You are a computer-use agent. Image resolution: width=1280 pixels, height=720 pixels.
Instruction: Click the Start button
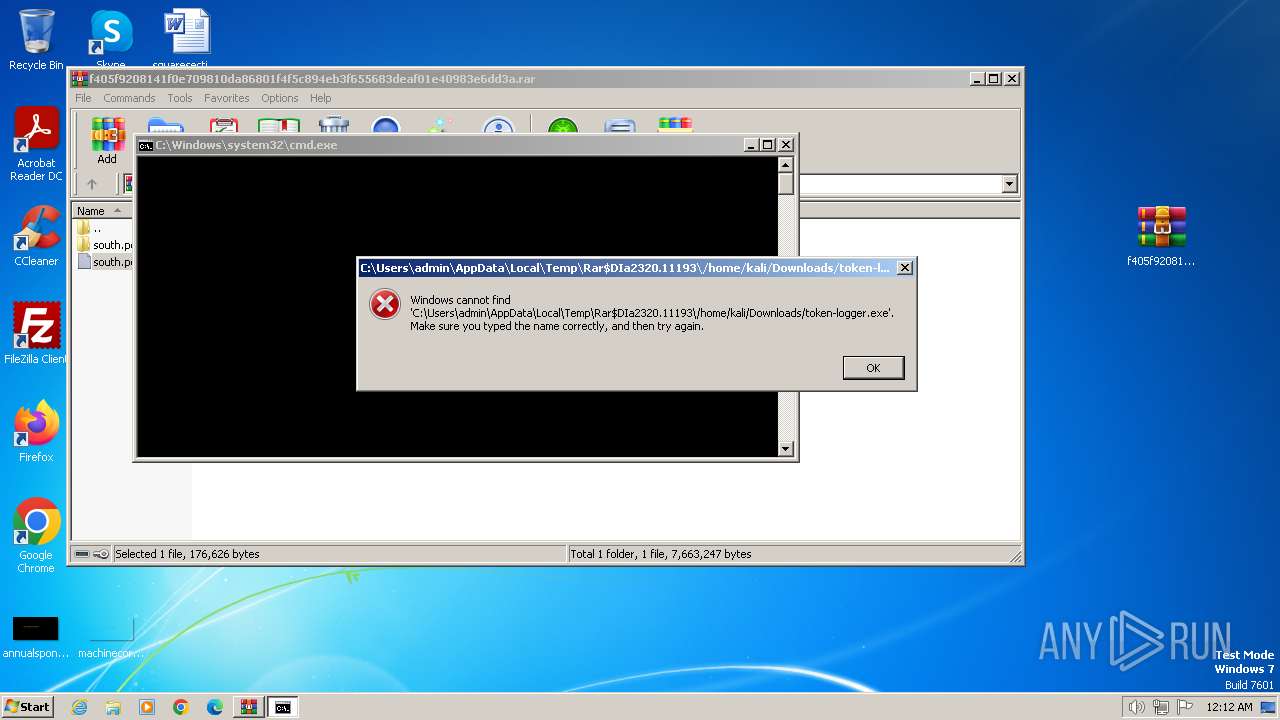[x=27, y=707]
